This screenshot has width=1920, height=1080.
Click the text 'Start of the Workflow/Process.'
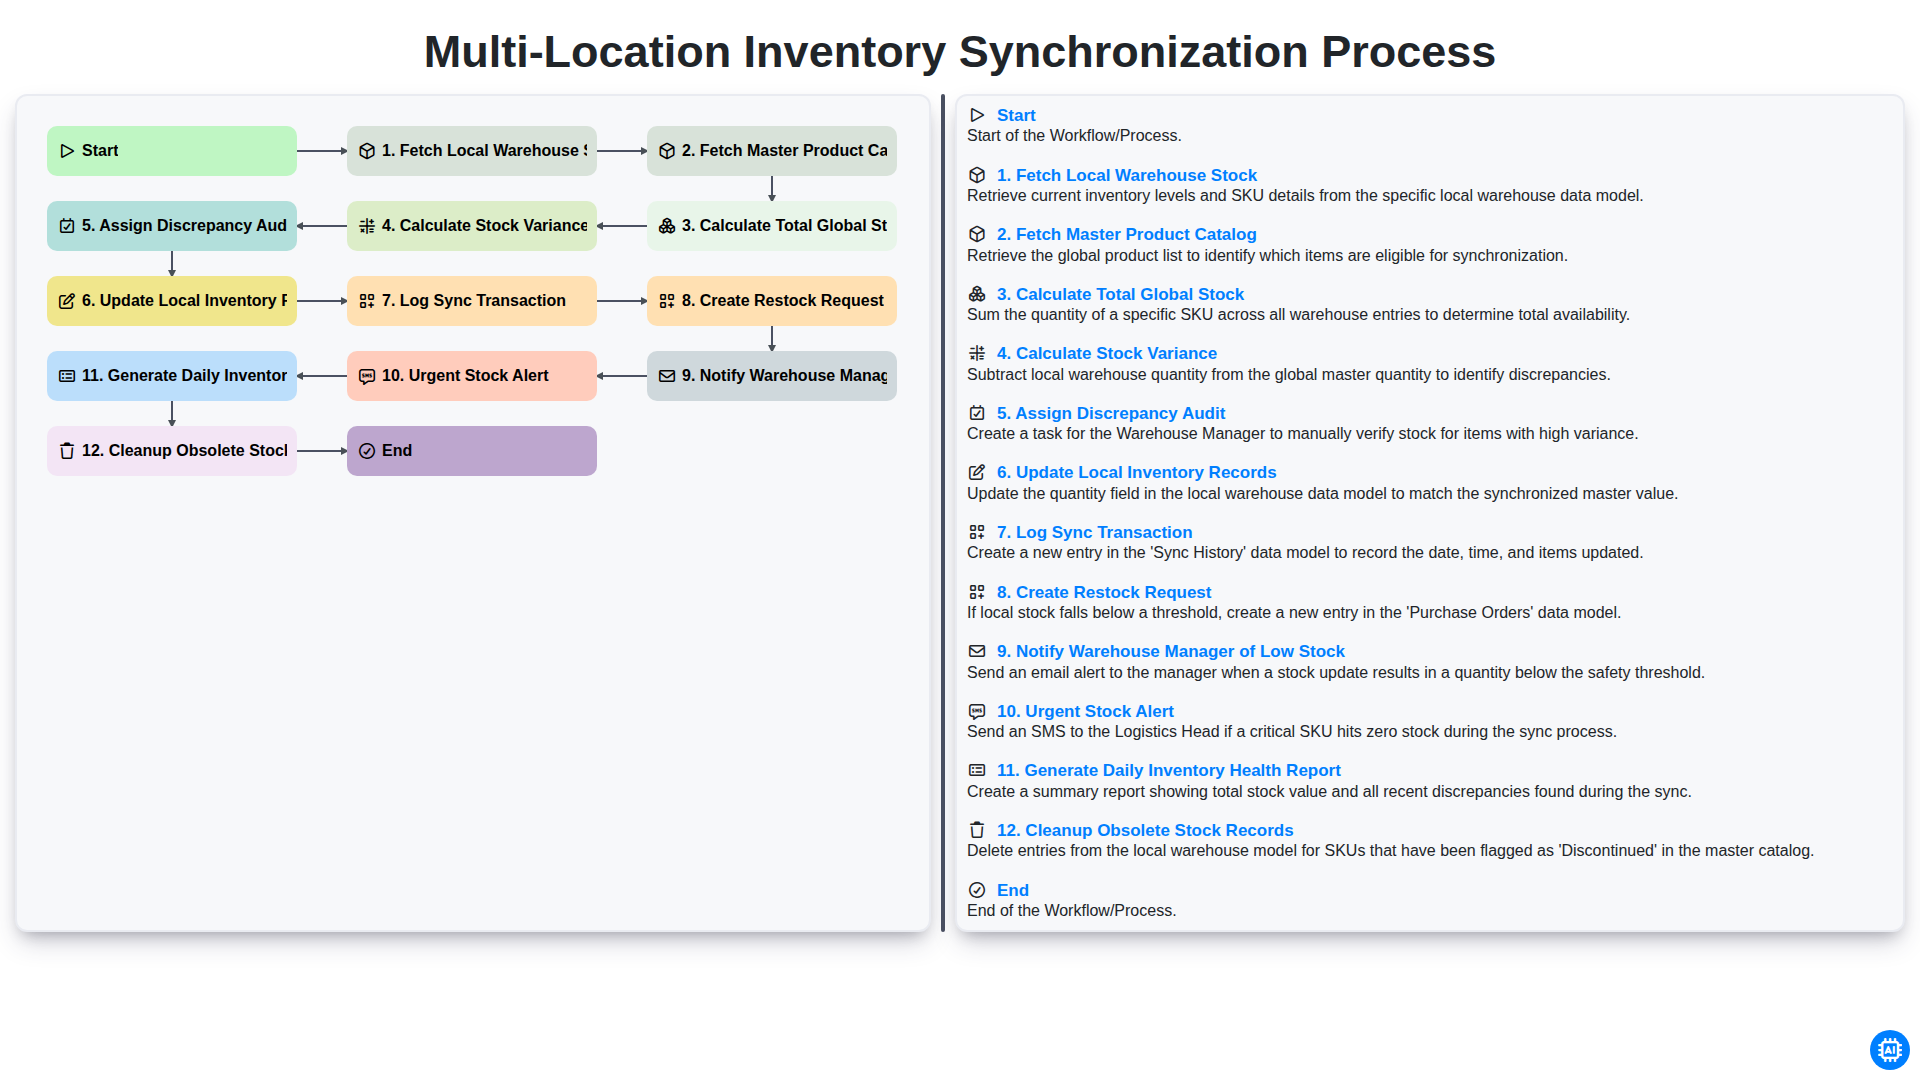point(1074,136)
